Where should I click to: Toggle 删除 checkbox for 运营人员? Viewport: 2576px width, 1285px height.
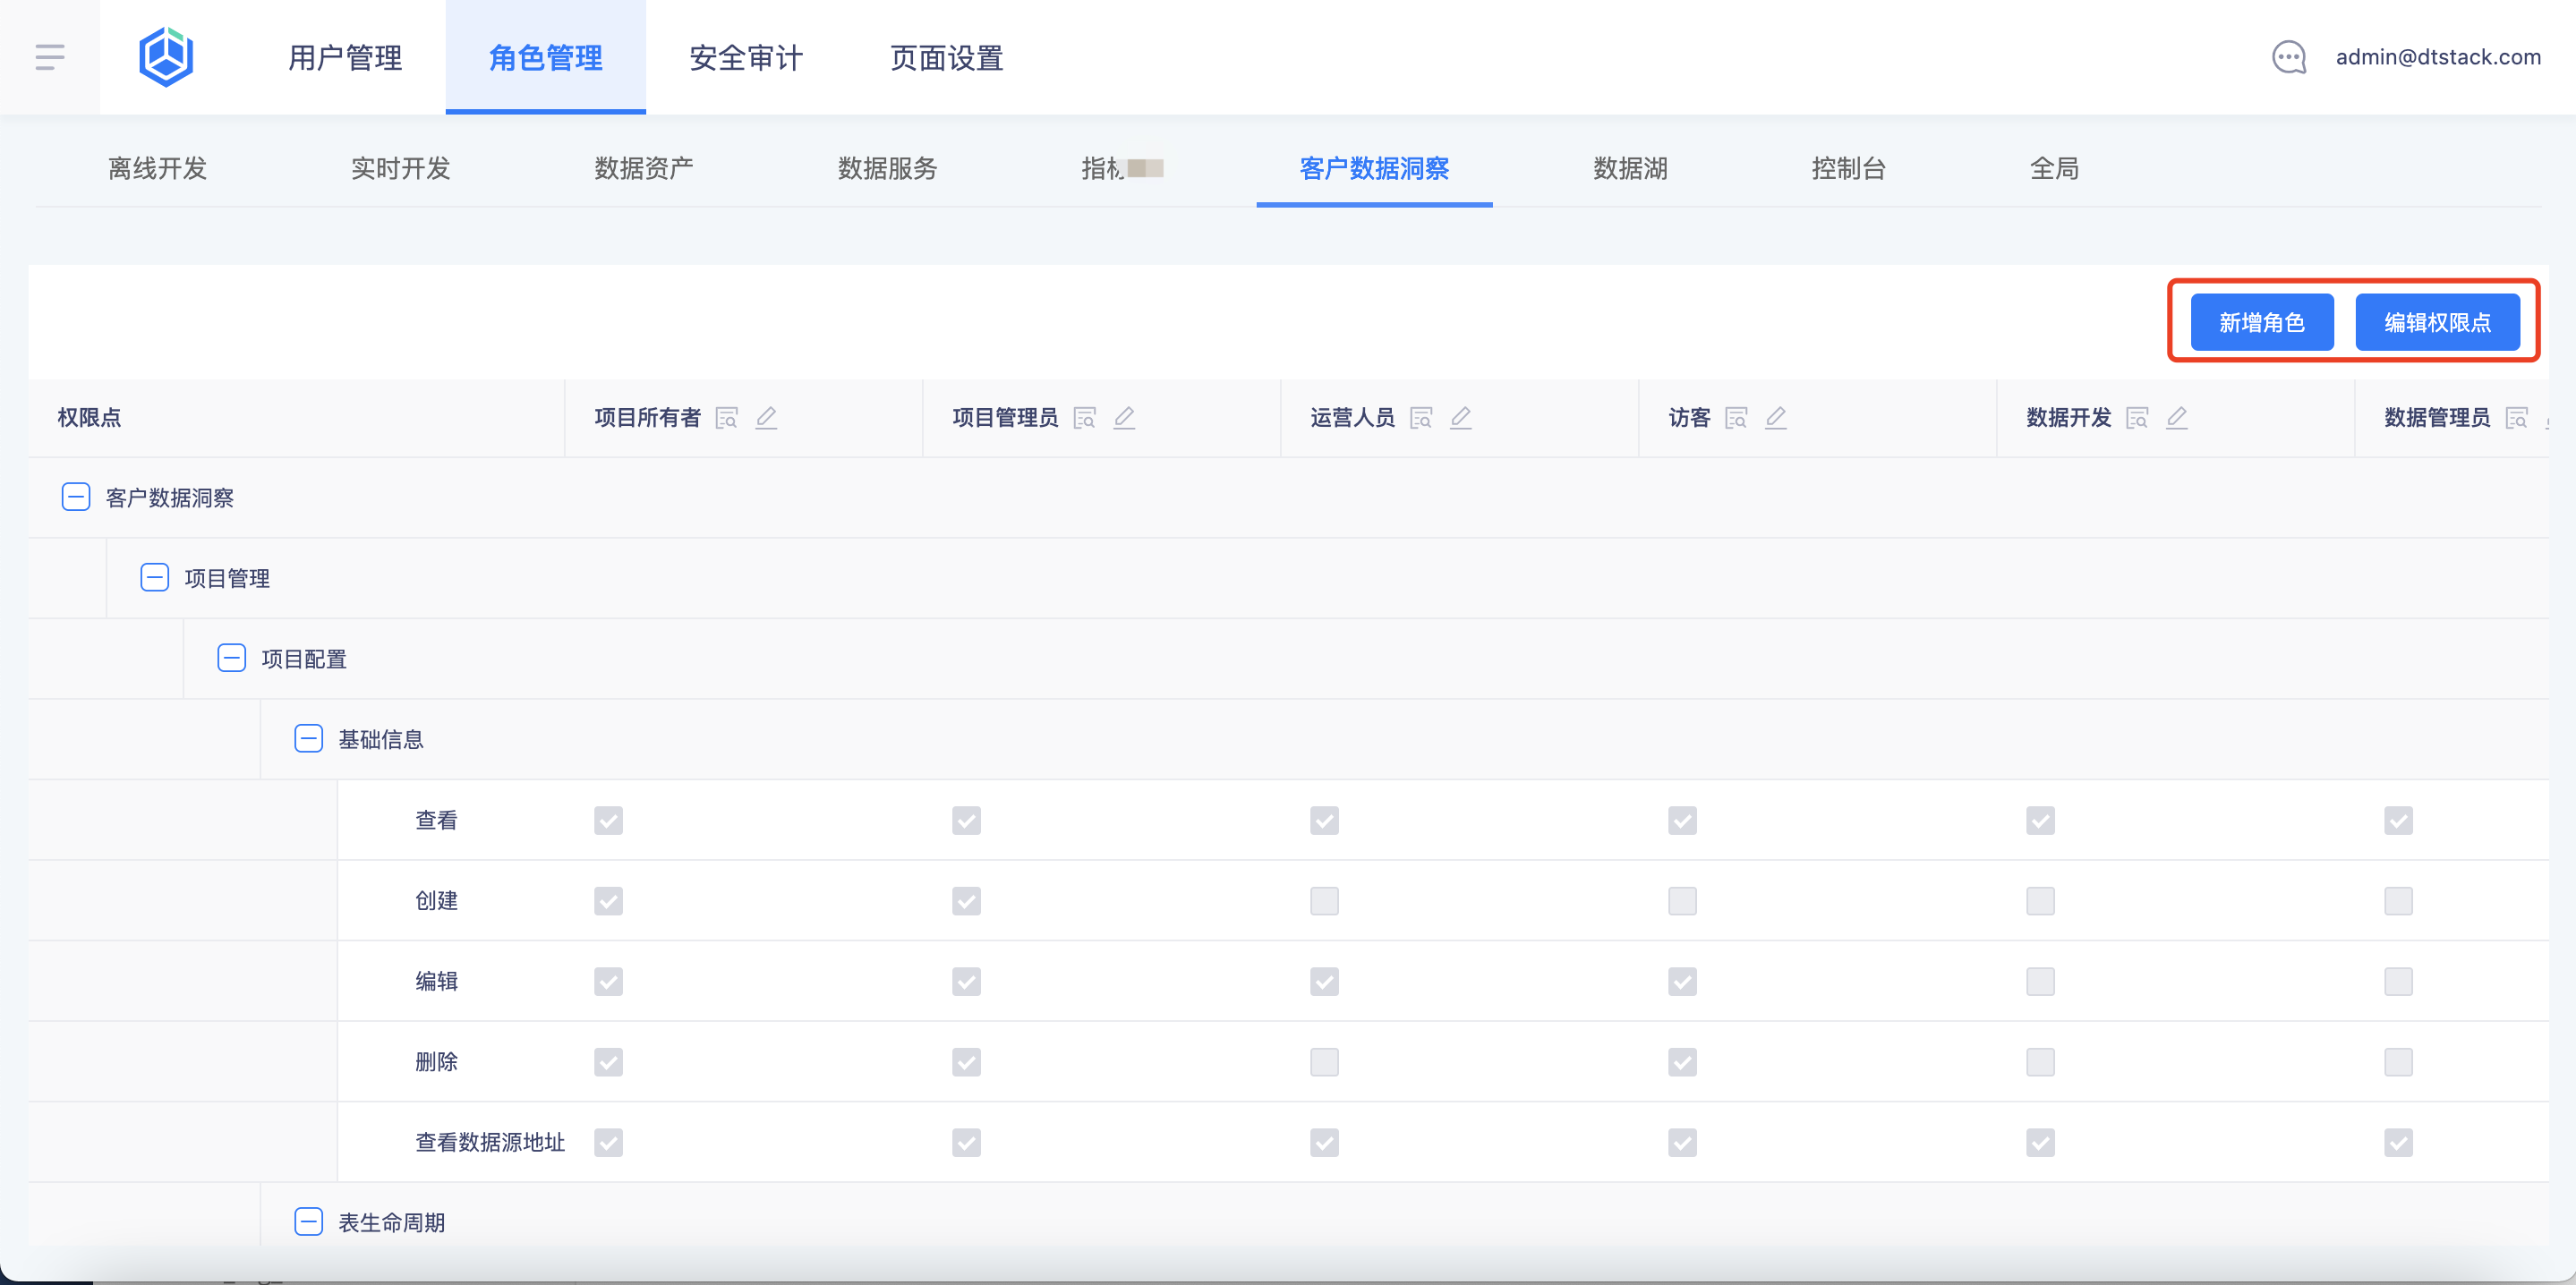(1324, 1062)
